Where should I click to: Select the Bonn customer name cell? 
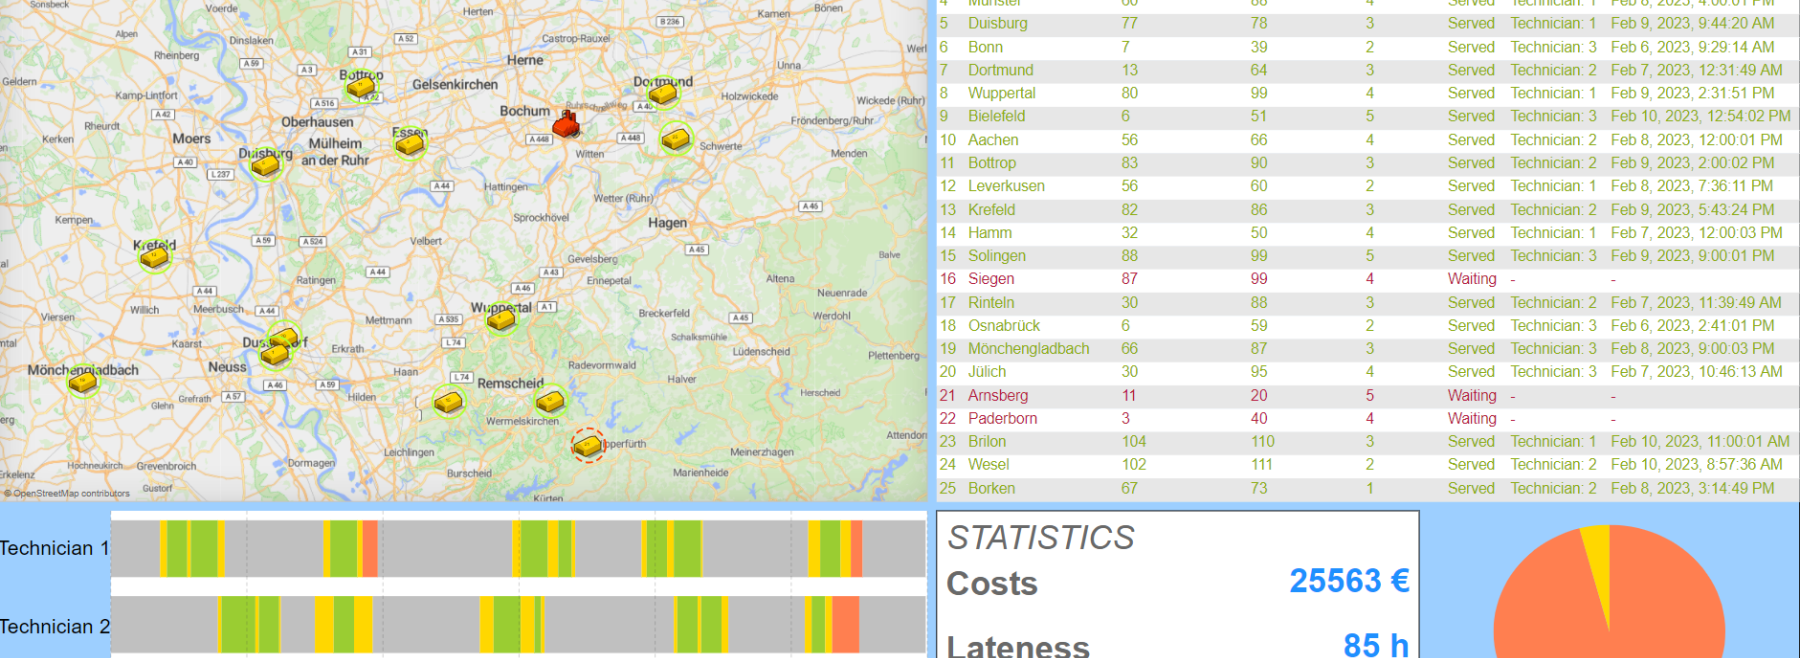[x=985, y=47]
